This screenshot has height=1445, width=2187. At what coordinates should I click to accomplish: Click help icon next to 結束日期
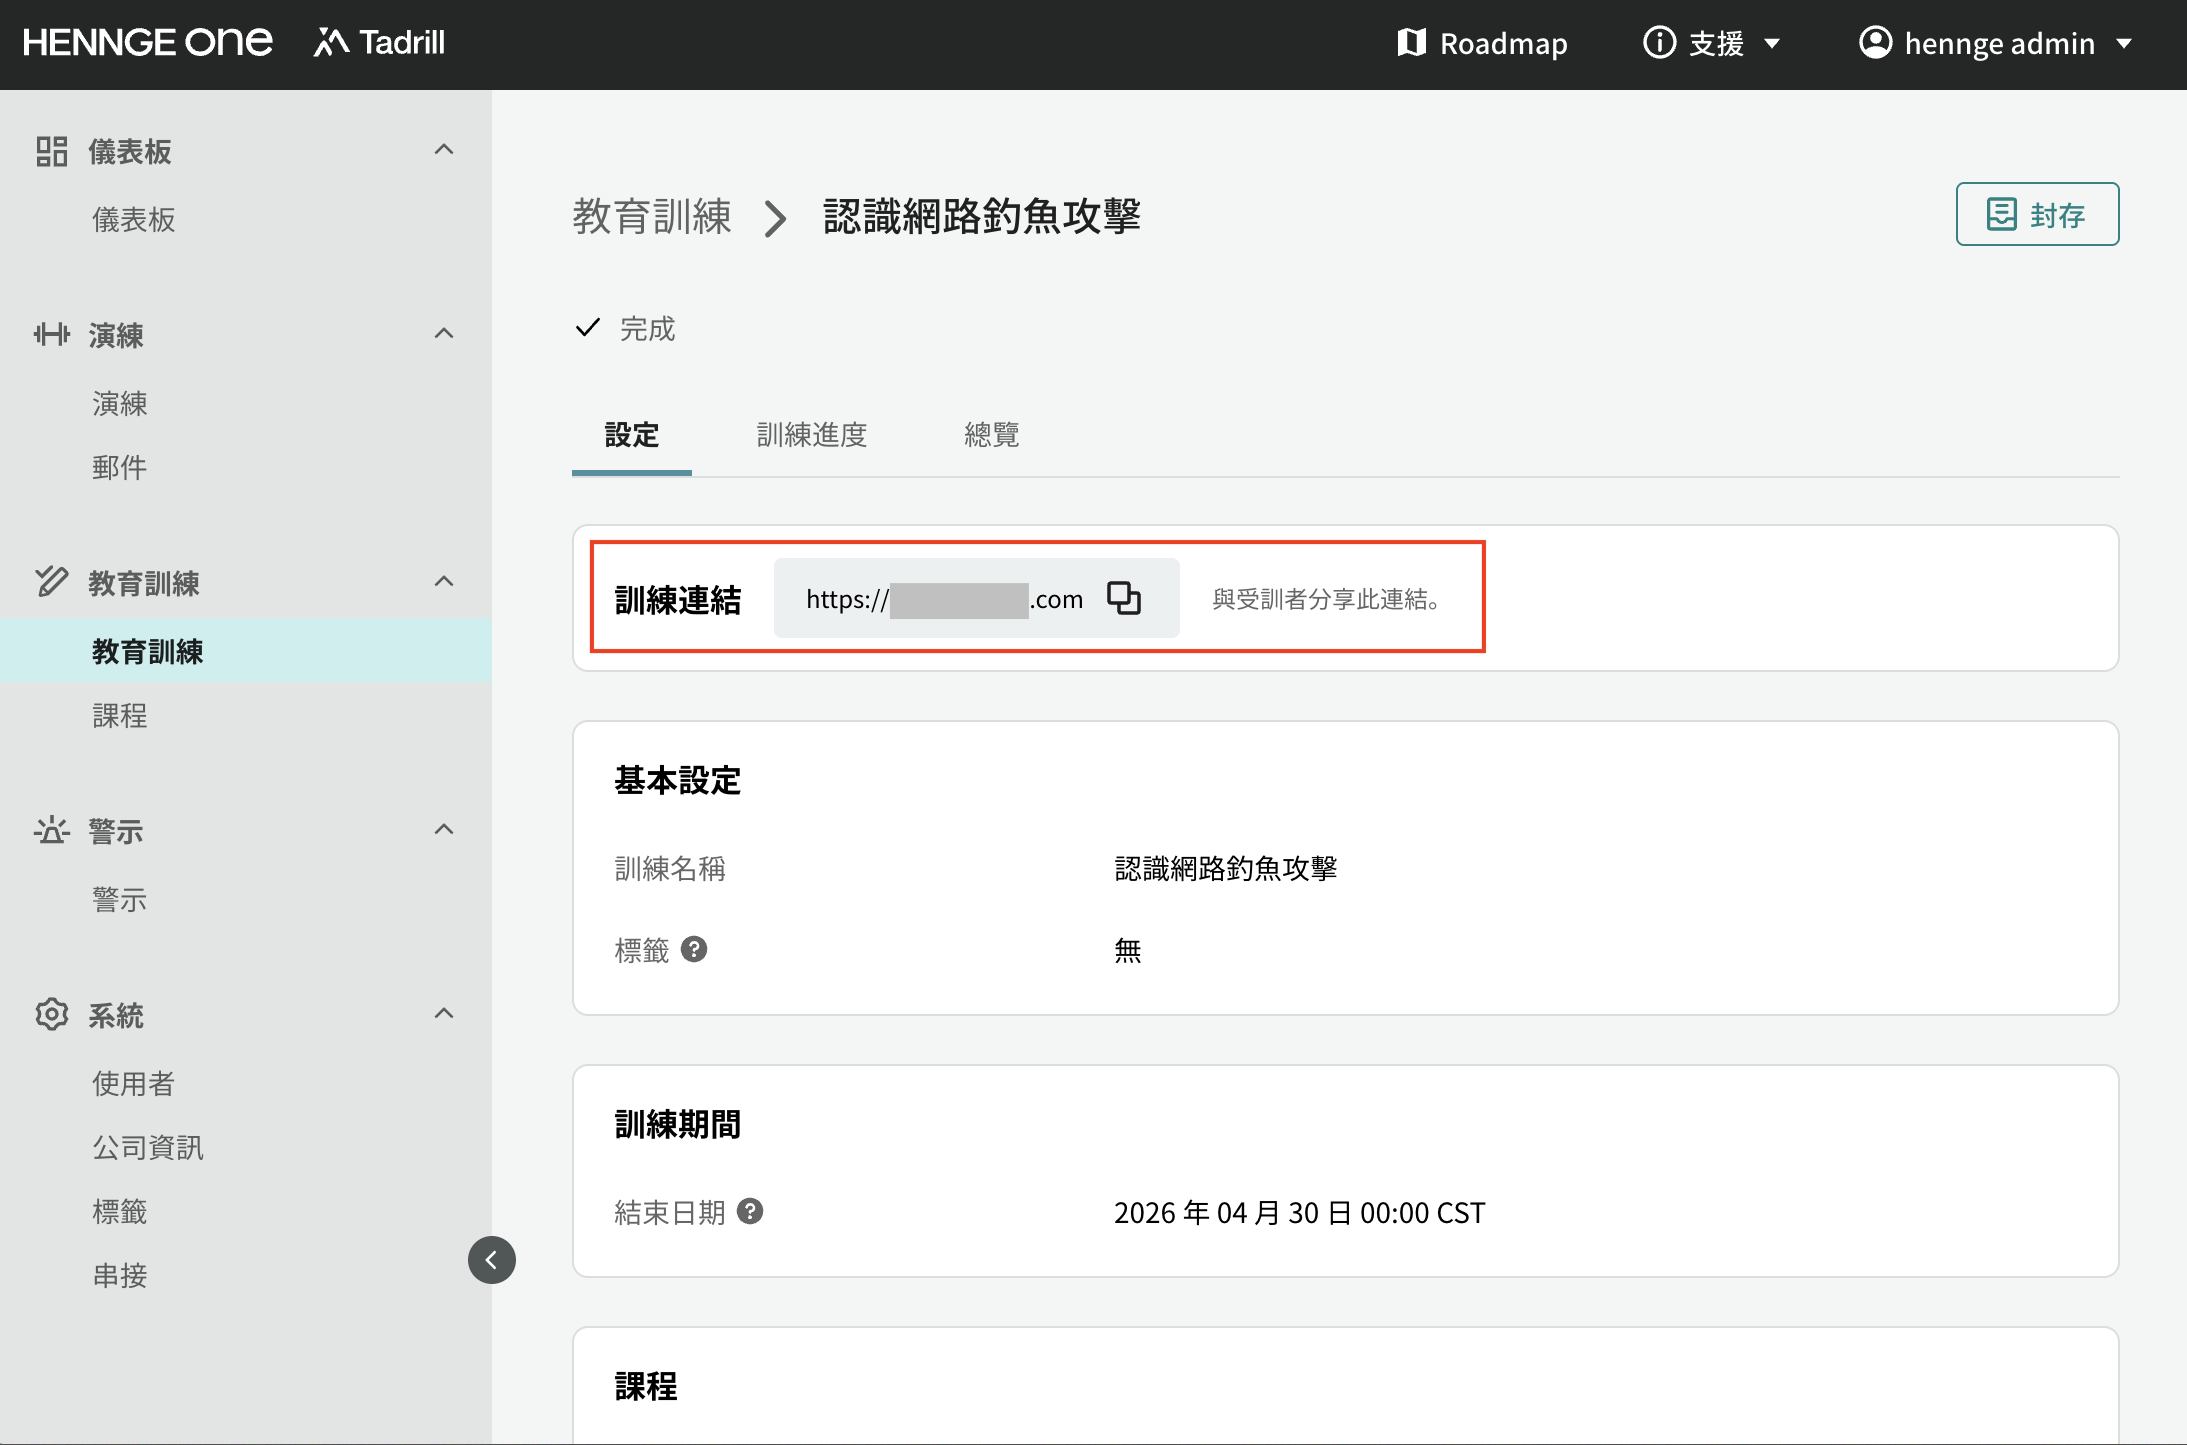pos(750,1211)
